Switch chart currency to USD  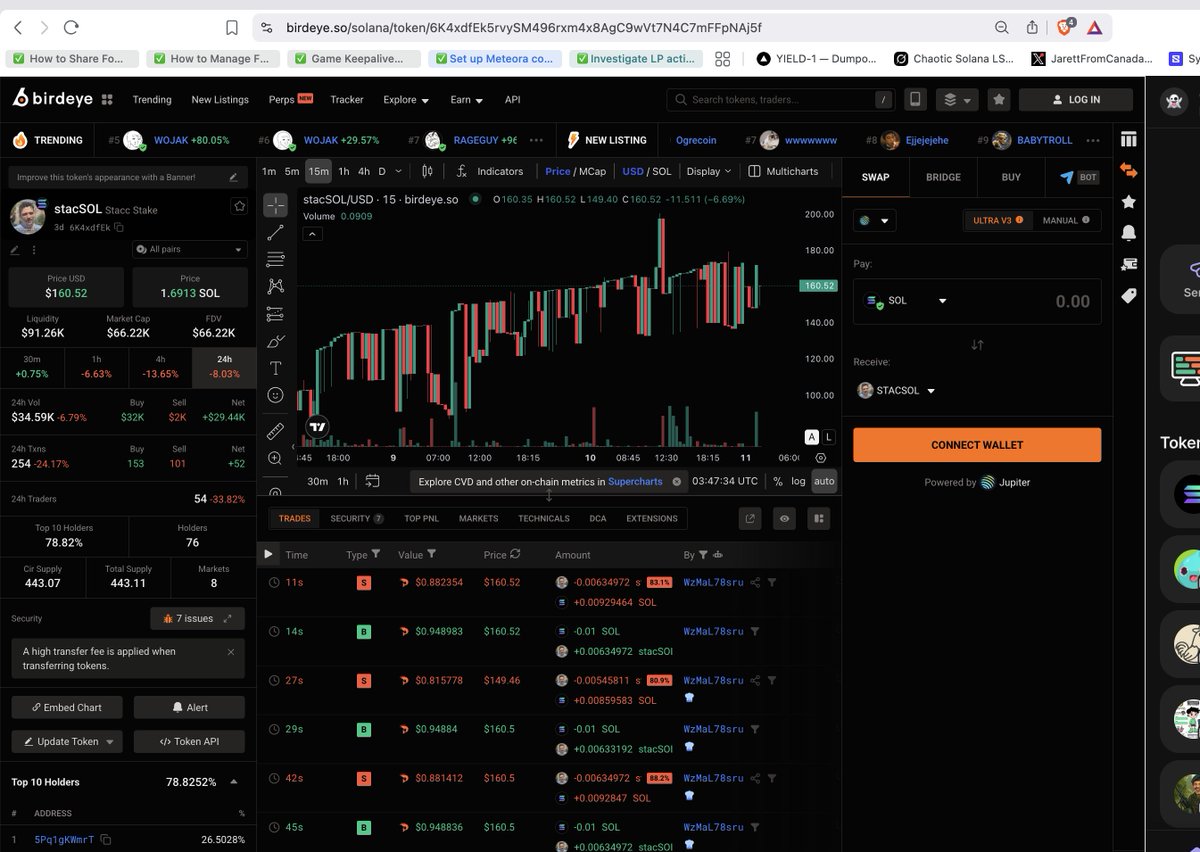pos(633,171)
